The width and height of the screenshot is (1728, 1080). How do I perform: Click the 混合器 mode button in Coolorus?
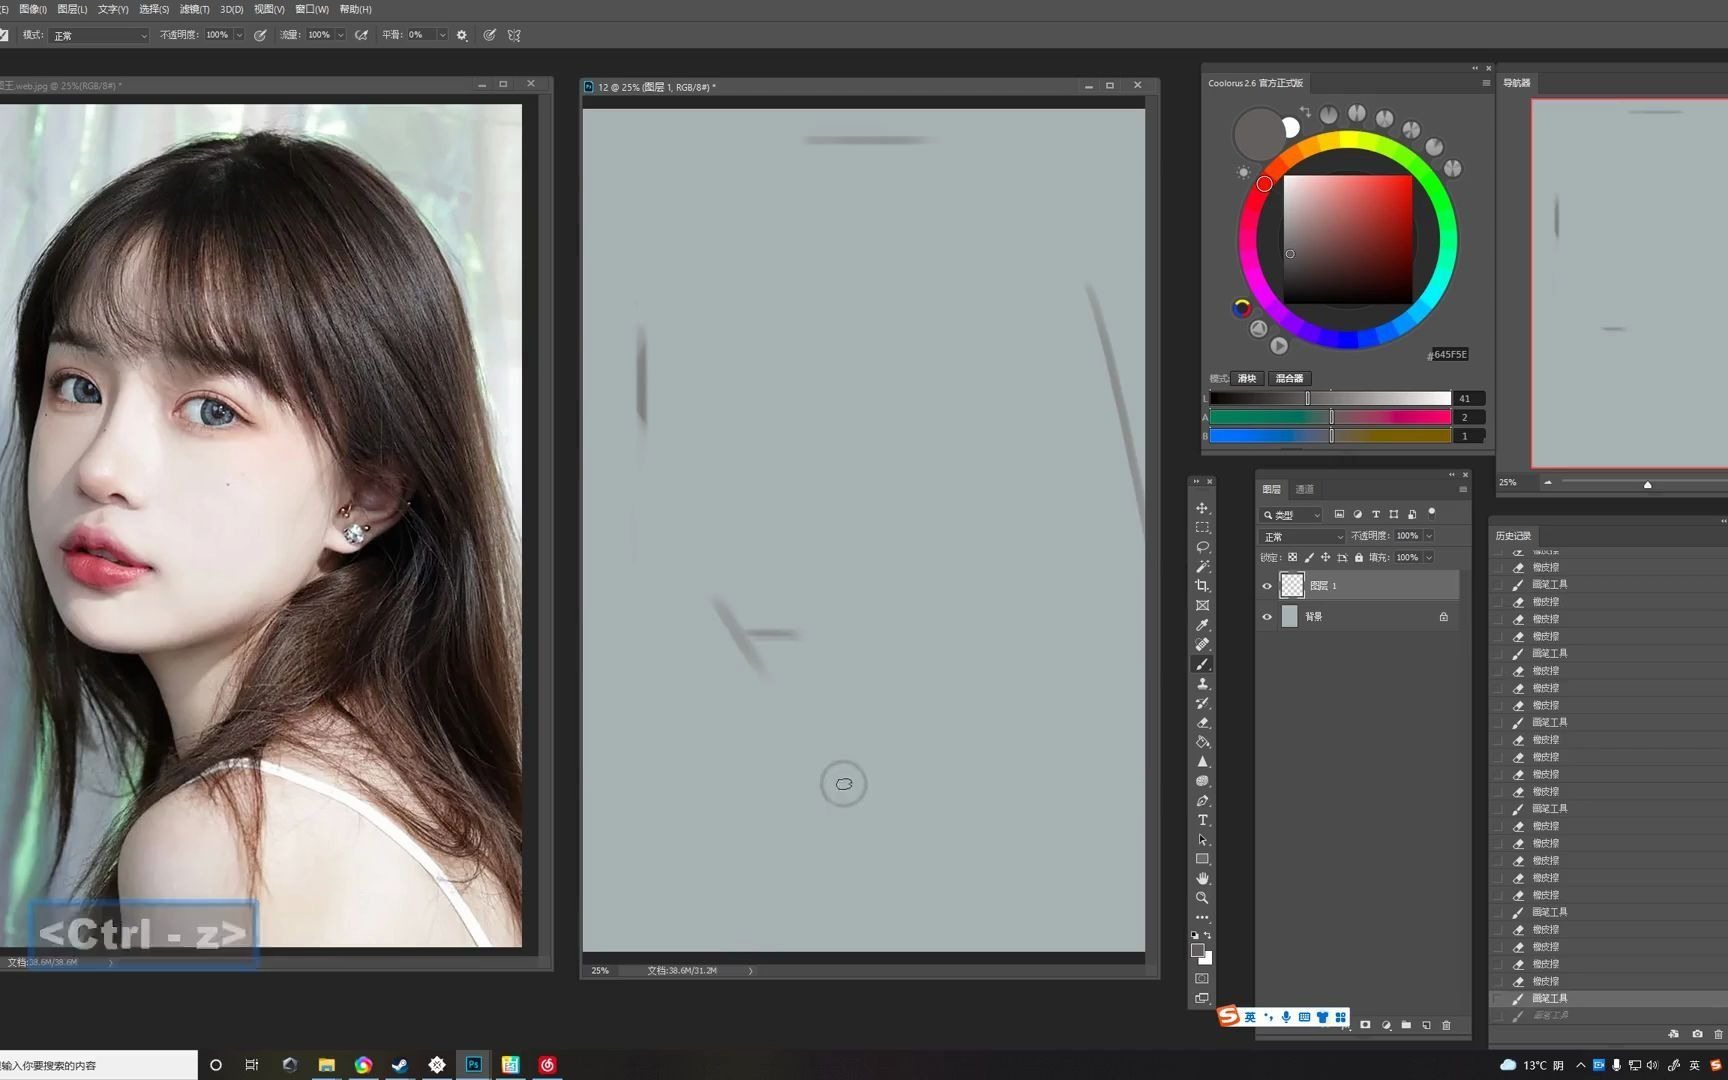point(1289,378)
